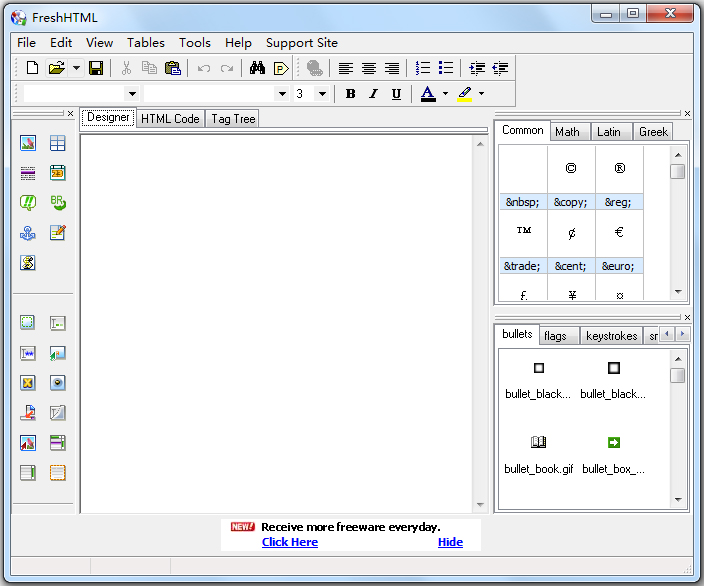Click the New document icon

[33, 68]
